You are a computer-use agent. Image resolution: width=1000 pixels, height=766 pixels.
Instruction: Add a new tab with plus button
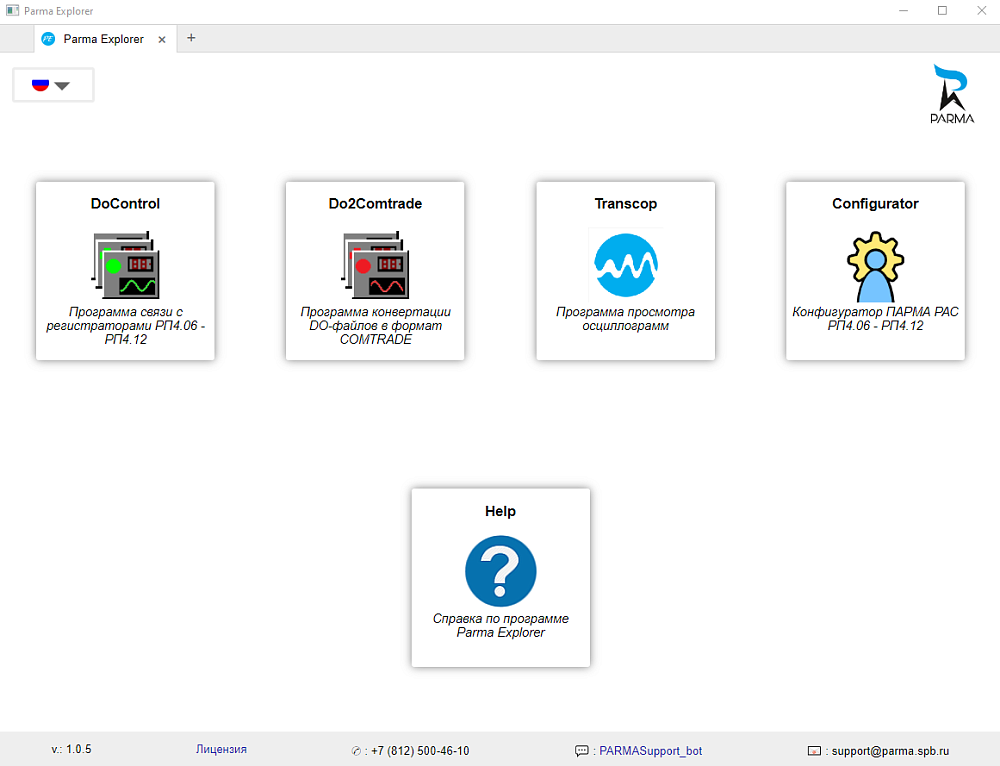tap(191, 38)
